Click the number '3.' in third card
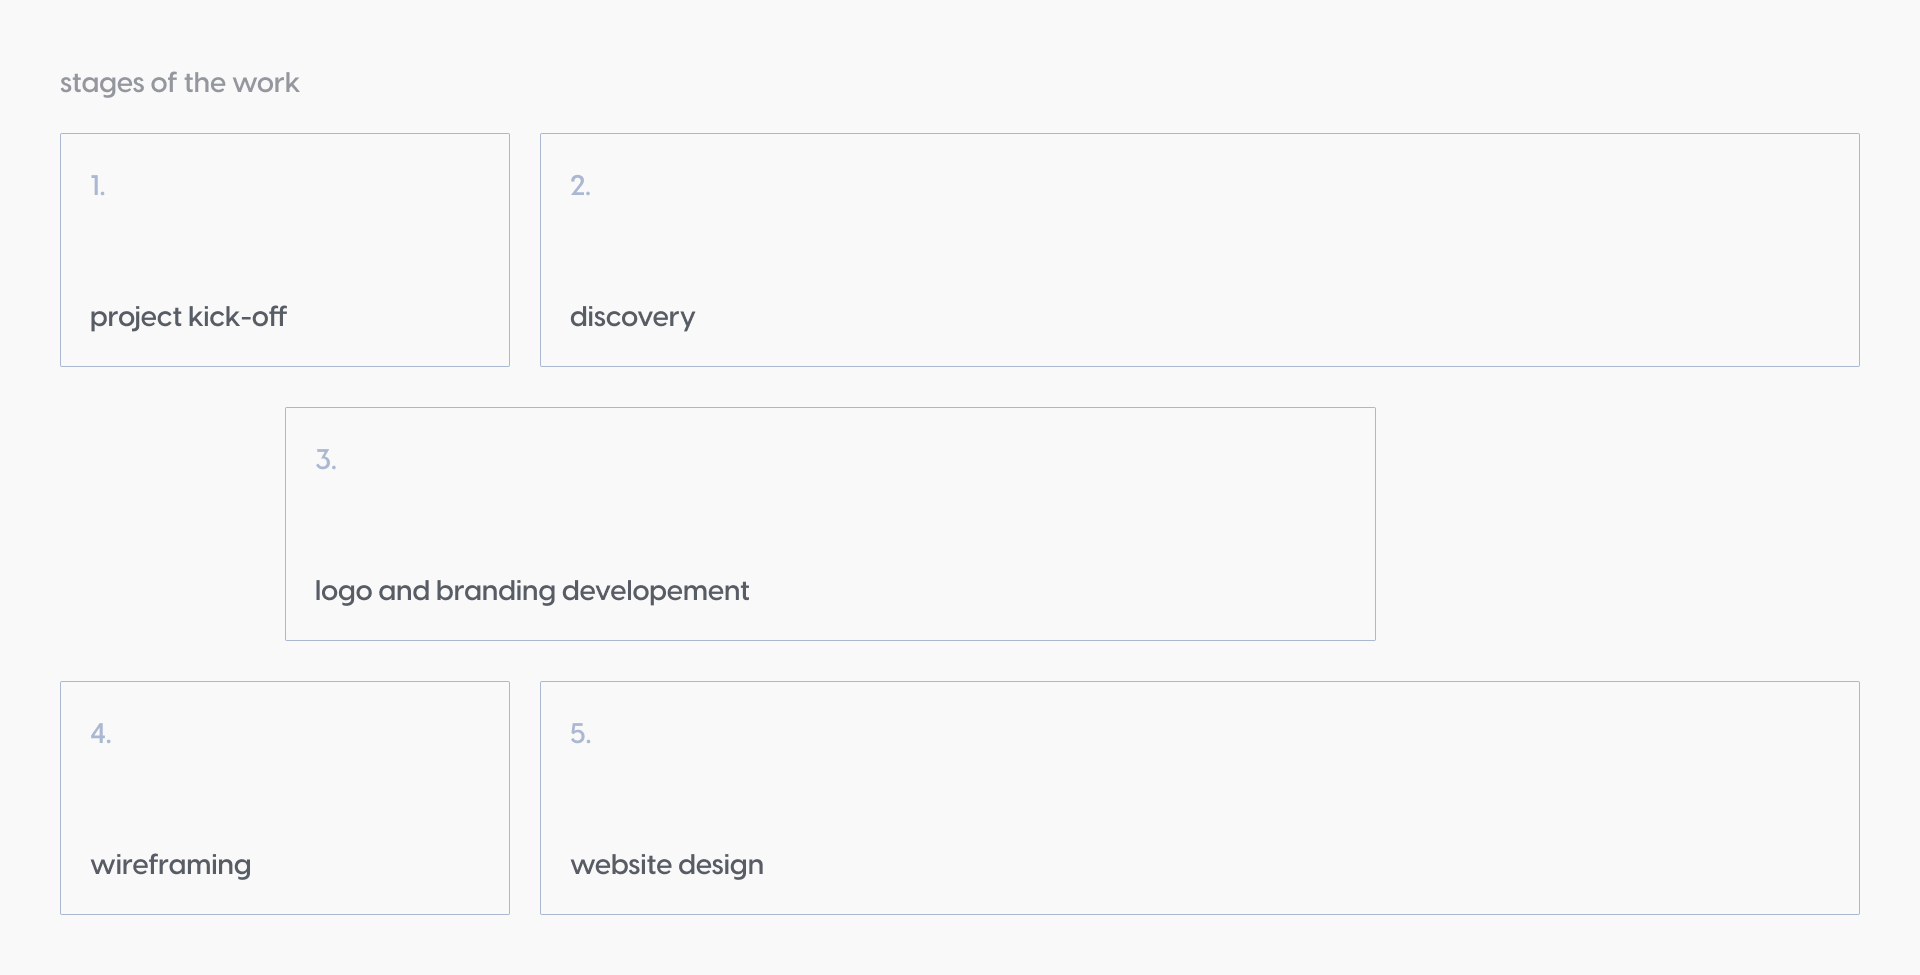Viewport: 1920px width, 975px height. (326, 460)
